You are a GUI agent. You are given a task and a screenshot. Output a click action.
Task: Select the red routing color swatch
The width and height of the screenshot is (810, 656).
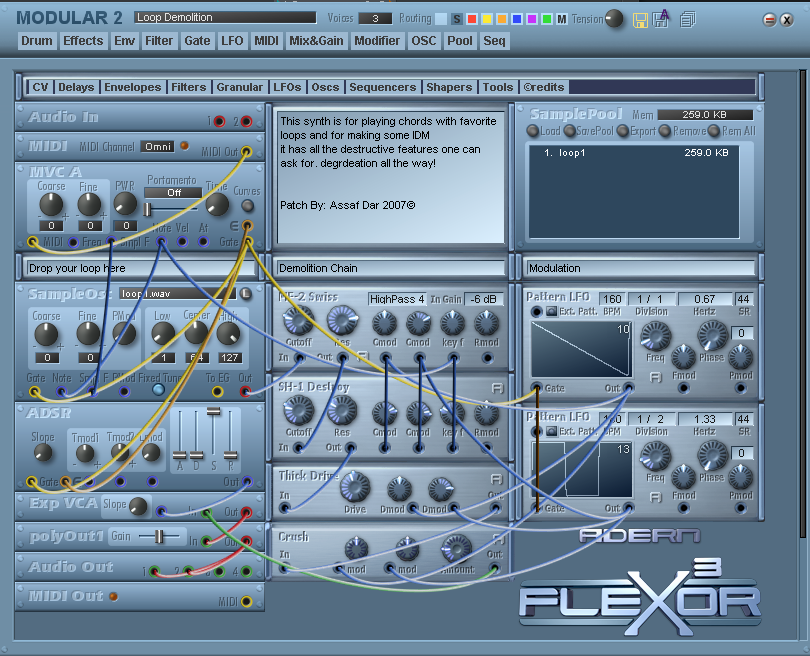472,20
